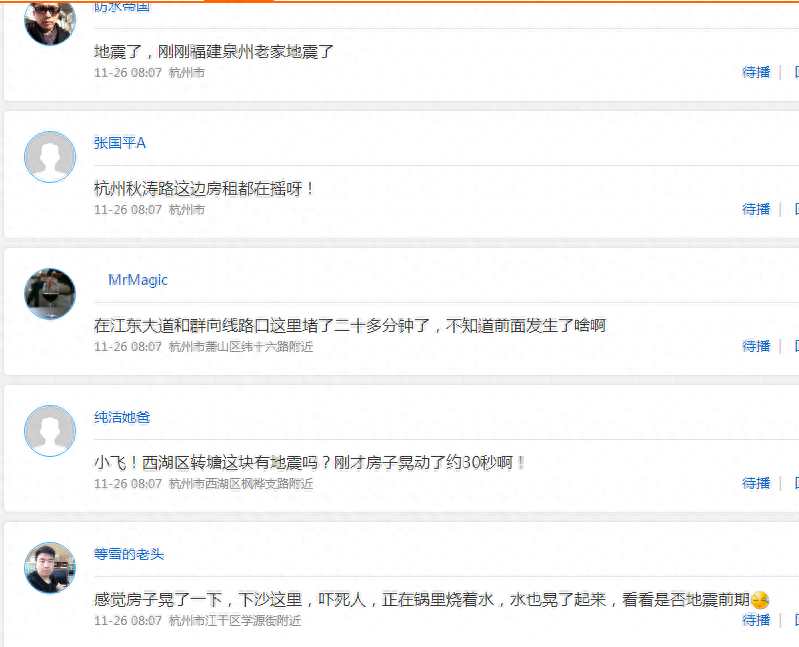
Task: Open the MrMagic username link
Action: tap(138, 280)
